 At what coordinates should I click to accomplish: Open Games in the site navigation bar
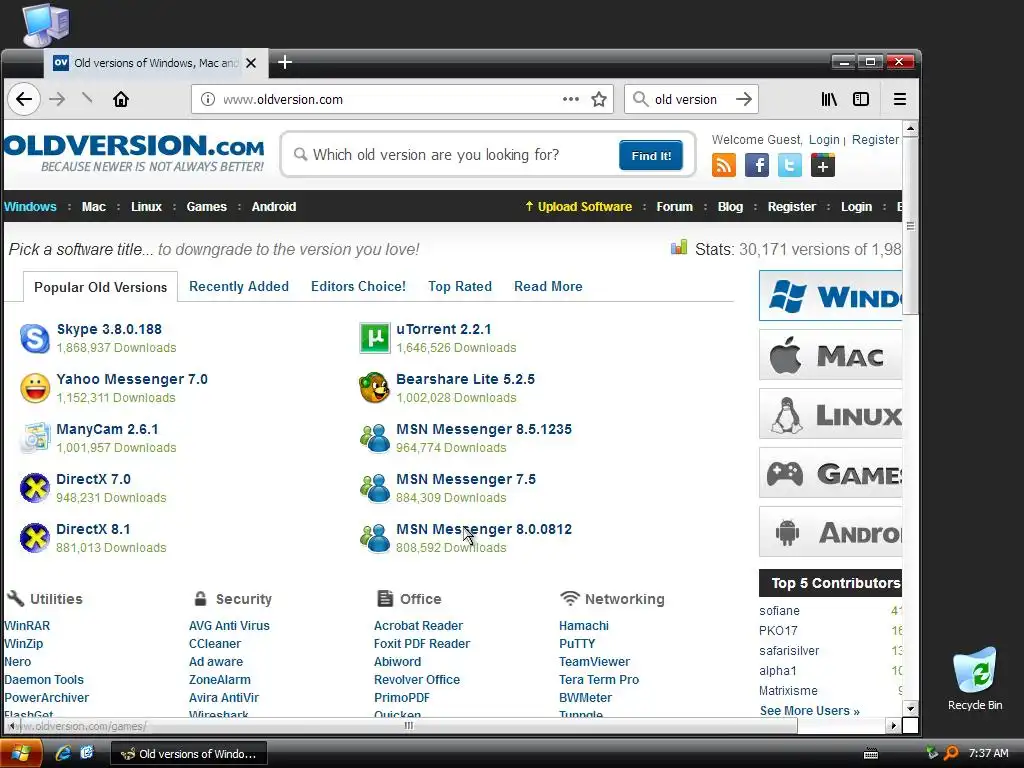coord(206,206)
